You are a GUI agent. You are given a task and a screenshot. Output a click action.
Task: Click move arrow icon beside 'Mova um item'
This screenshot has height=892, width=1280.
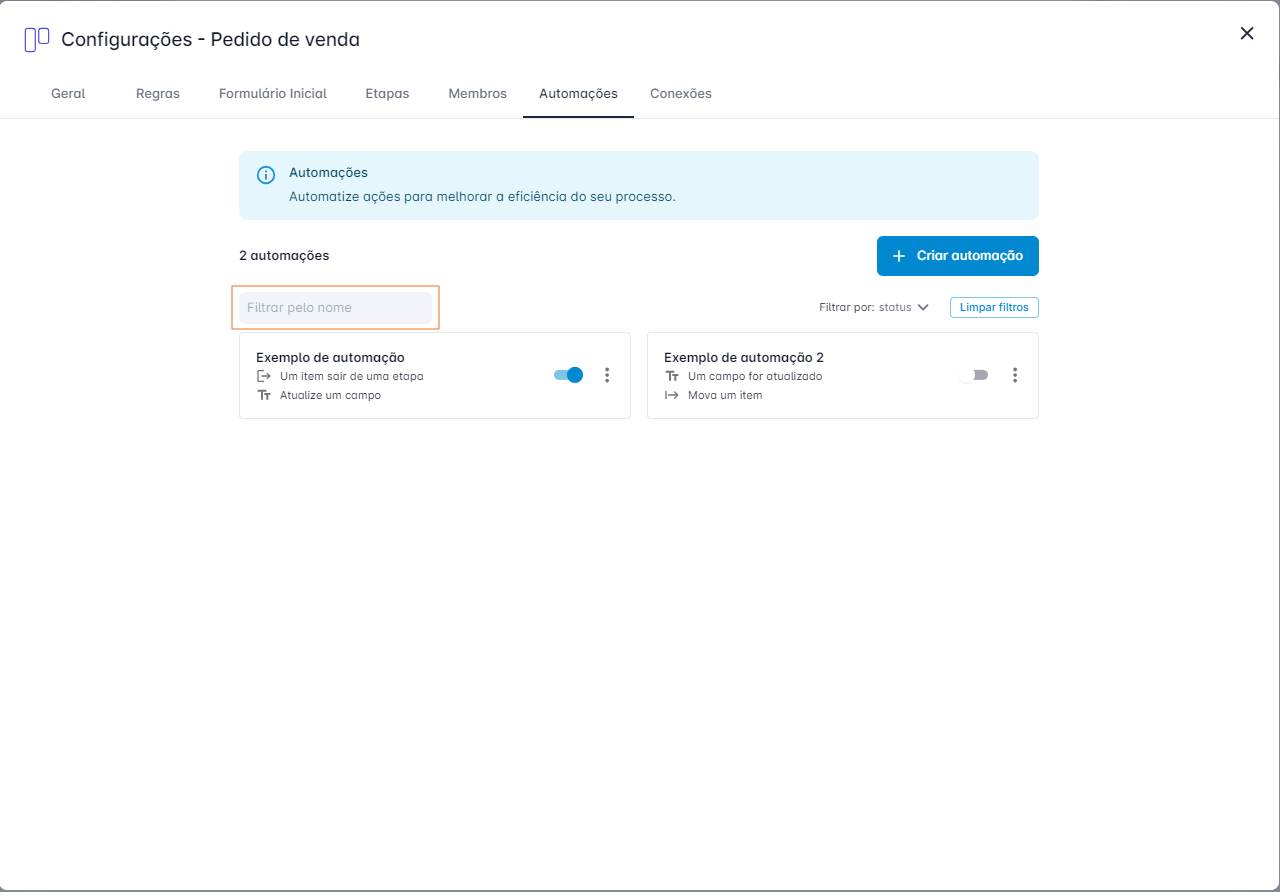pos(672,395)
